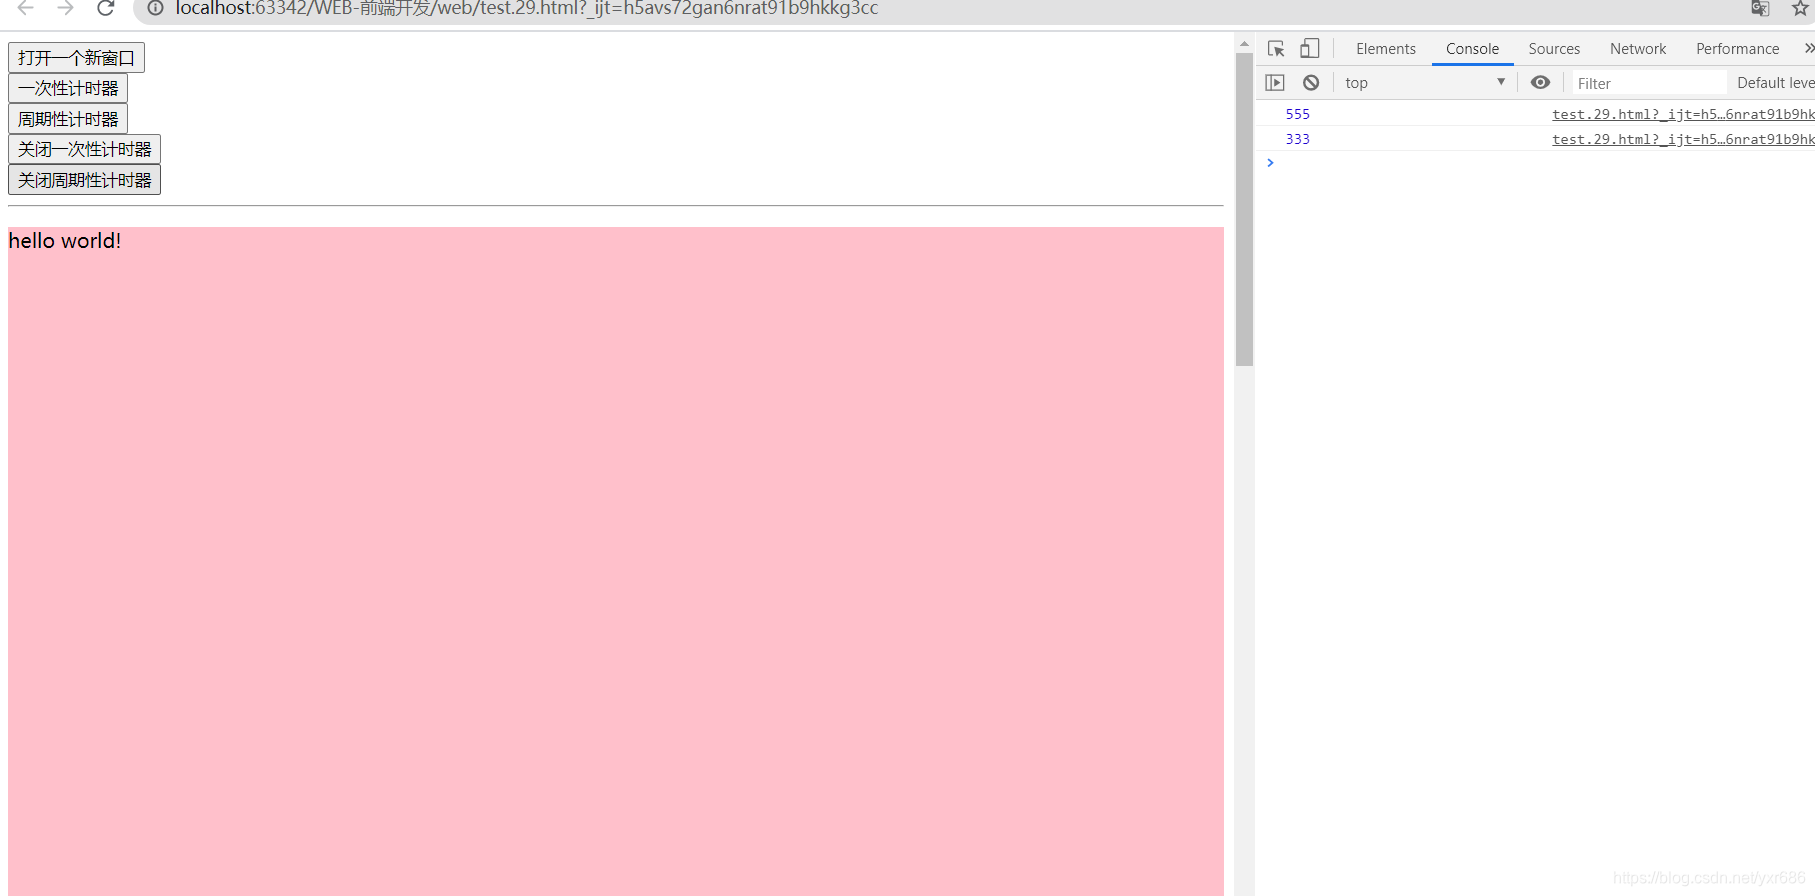Open the Performance tab
1815x896 pixels.
(1737, 49)
